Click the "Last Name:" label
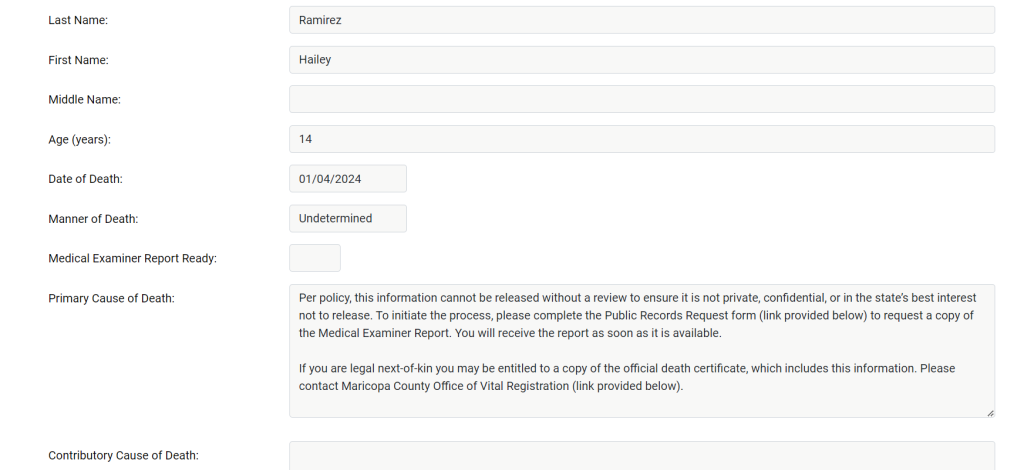The width and height of the screenshot is (1024, 470). pos(78,20)
